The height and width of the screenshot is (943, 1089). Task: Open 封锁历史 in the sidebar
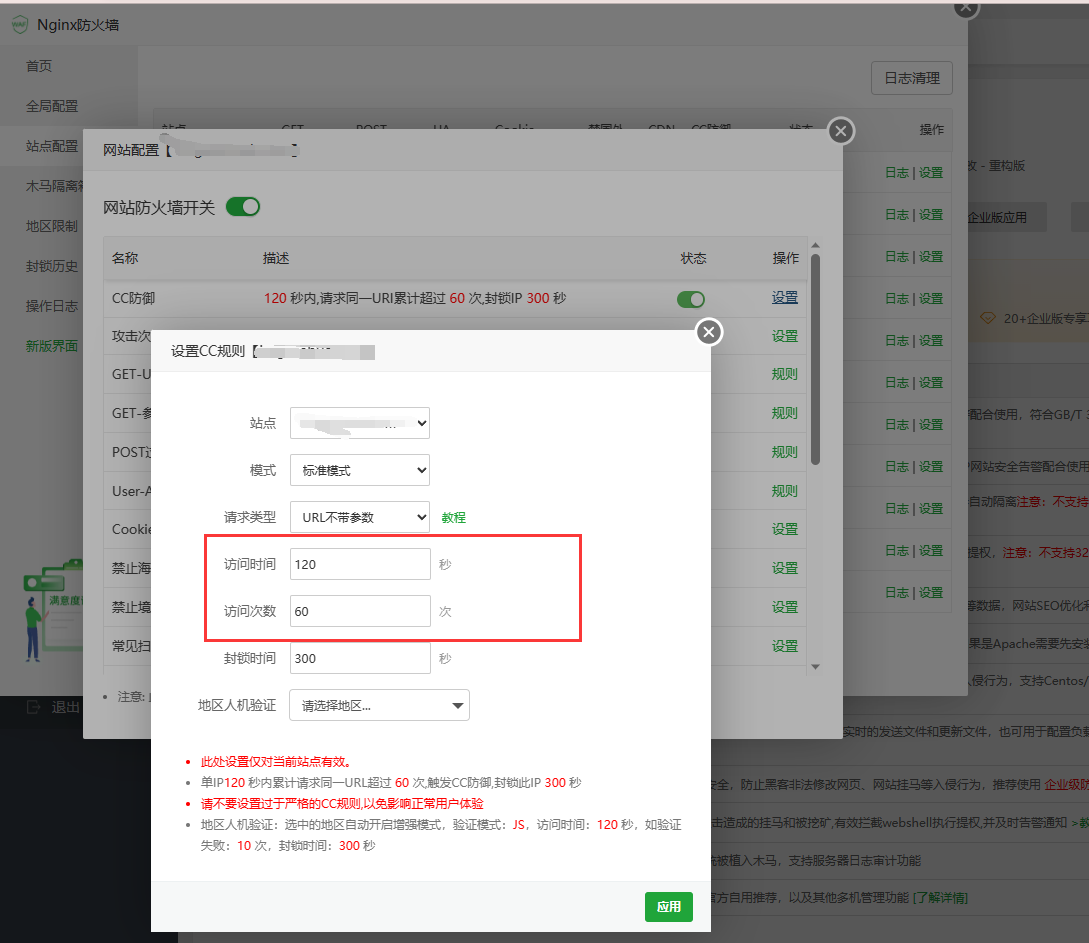click(x=52, y=266)
